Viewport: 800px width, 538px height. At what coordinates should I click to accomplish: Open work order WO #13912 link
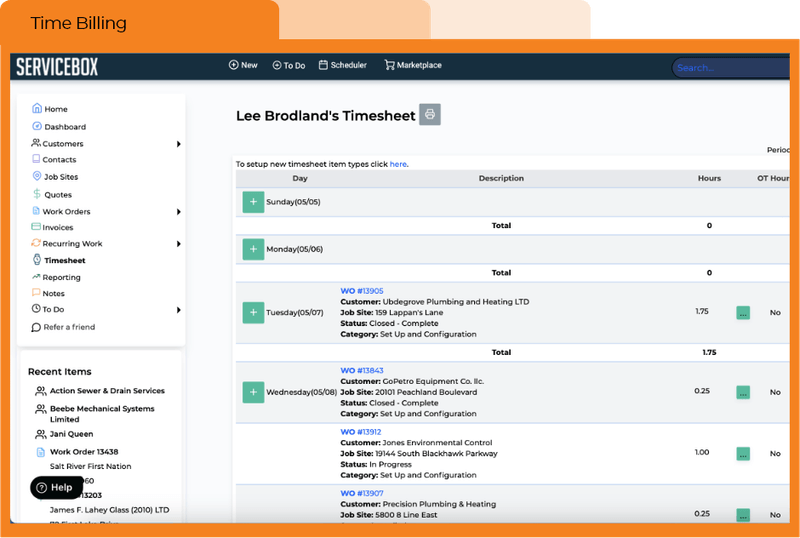361,431
